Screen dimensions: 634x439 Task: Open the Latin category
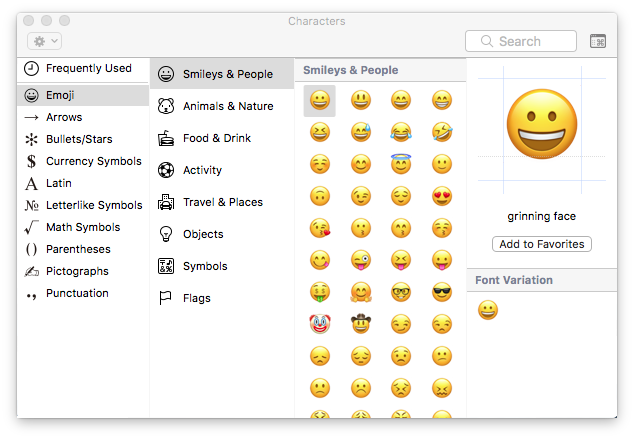83,184
